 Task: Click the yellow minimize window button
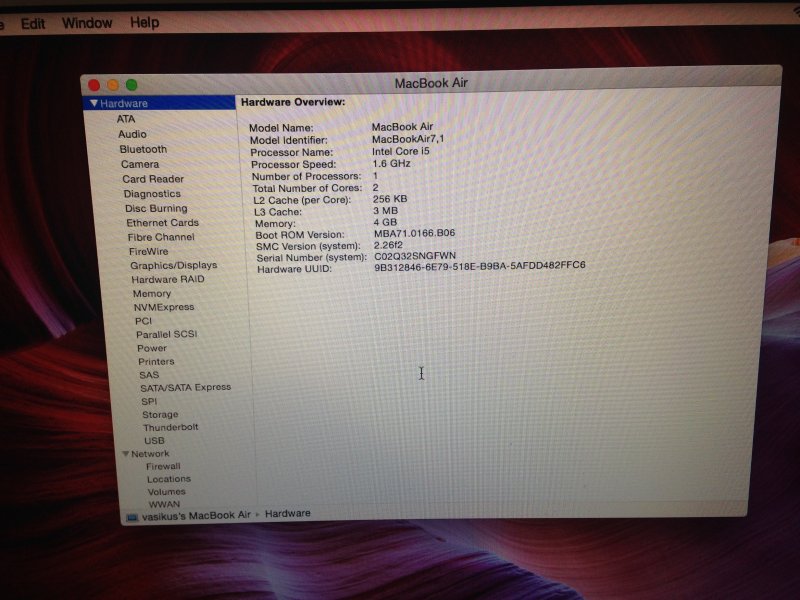pyautogui.click(x=113, y=85)
